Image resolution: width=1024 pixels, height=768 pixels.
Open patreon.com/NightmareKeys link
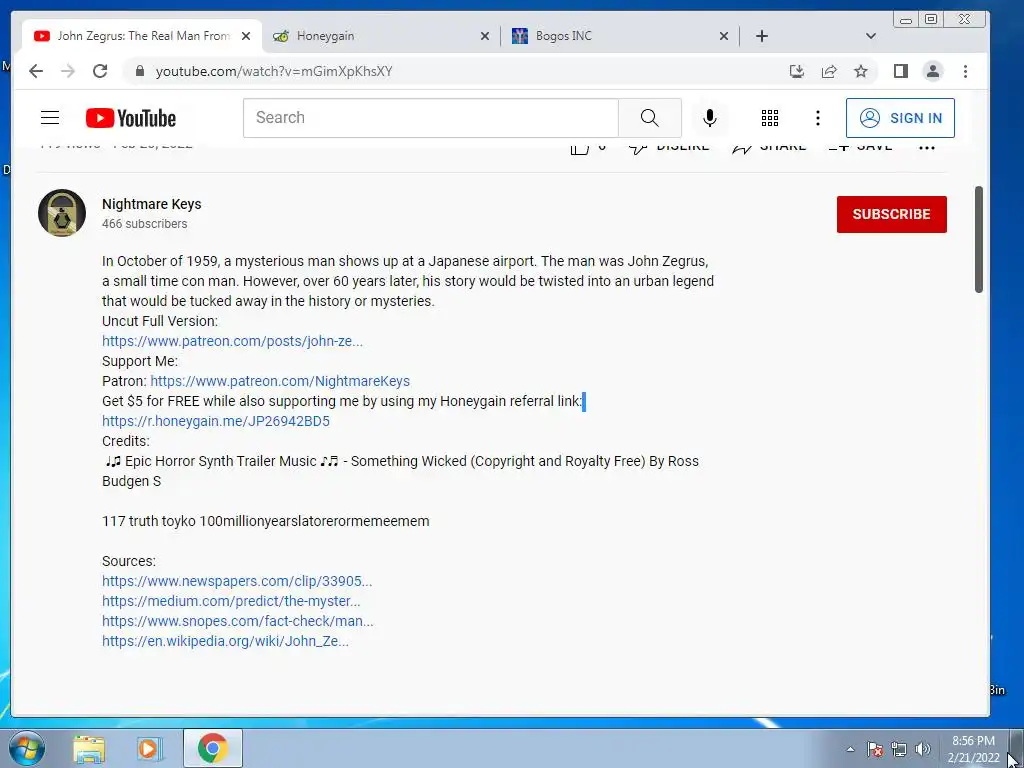[x=280, y=381]
